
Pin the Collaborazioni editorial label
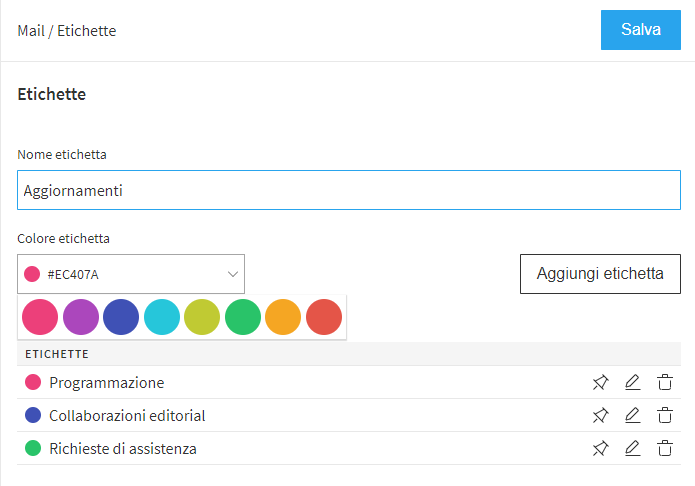pyautogui.click(x=600, y=415)
